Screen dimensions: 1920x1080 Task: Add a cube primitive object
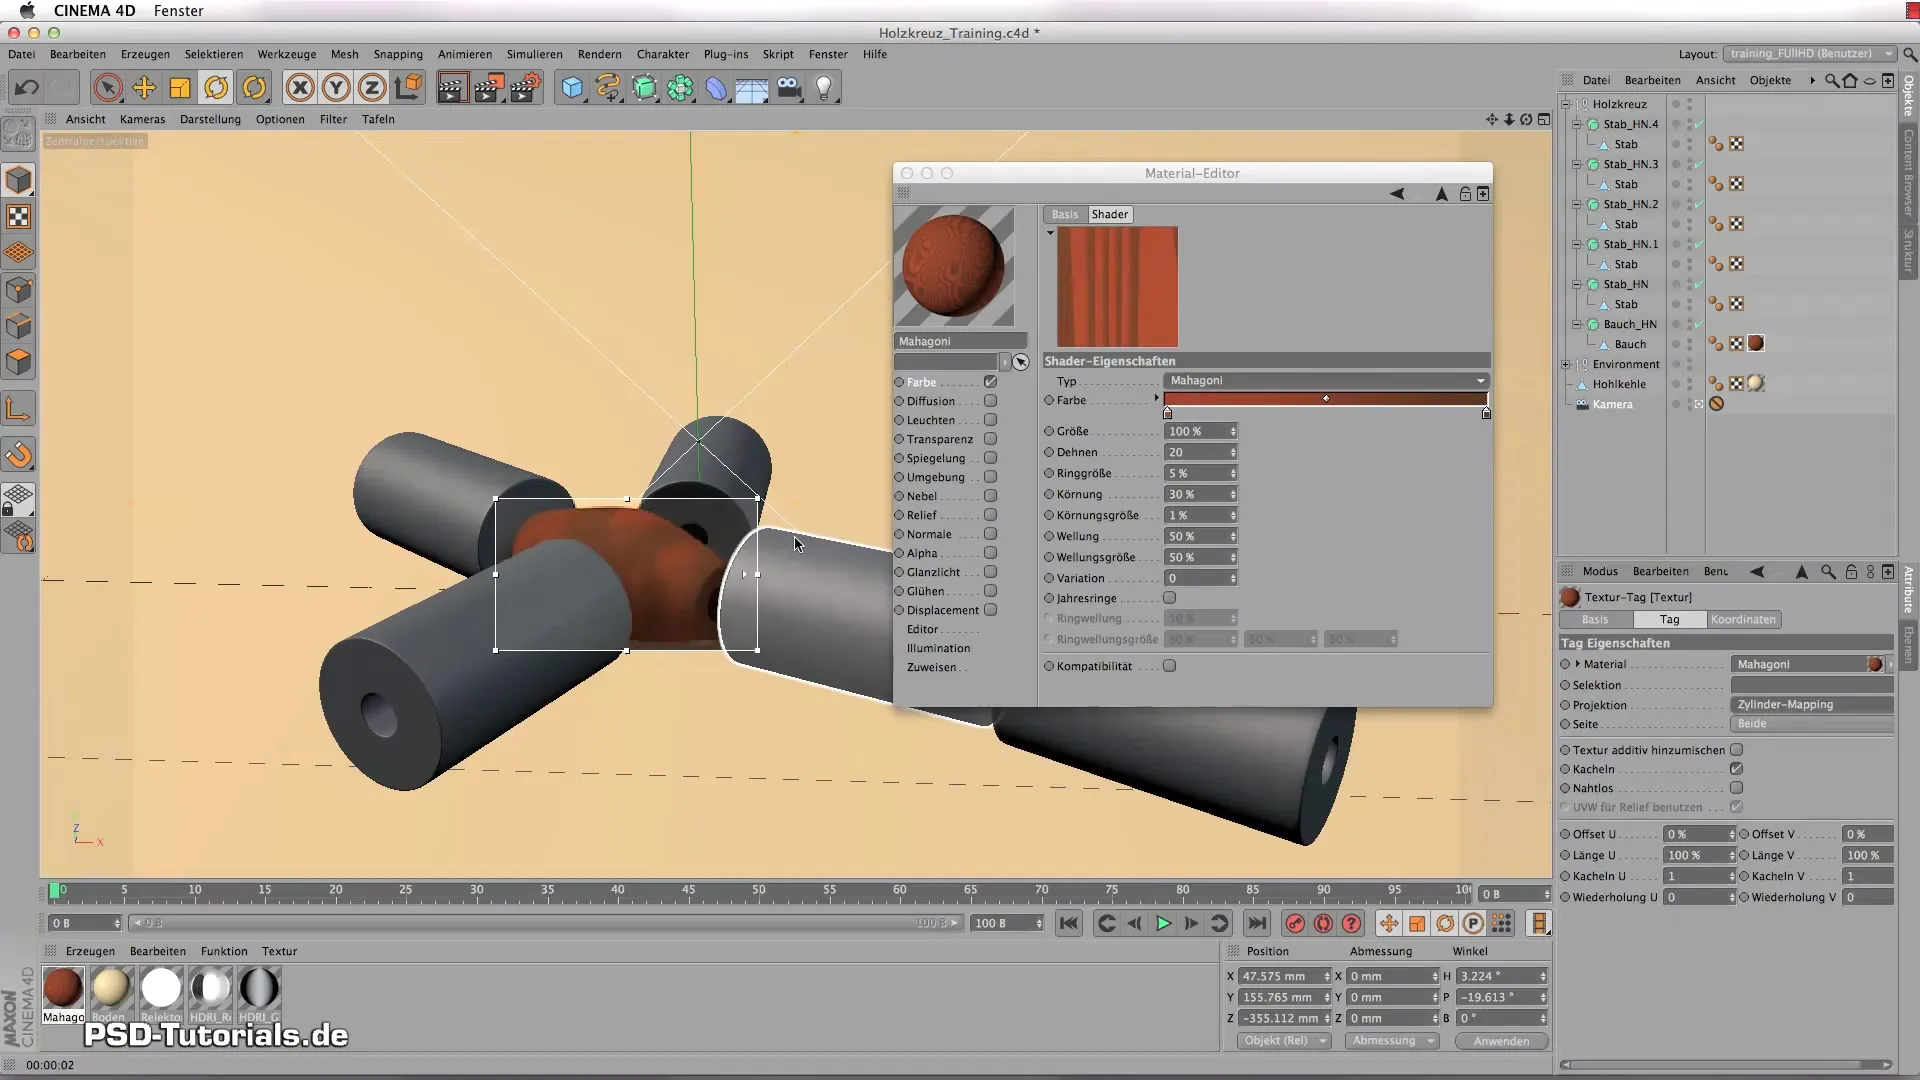[572, 88]
